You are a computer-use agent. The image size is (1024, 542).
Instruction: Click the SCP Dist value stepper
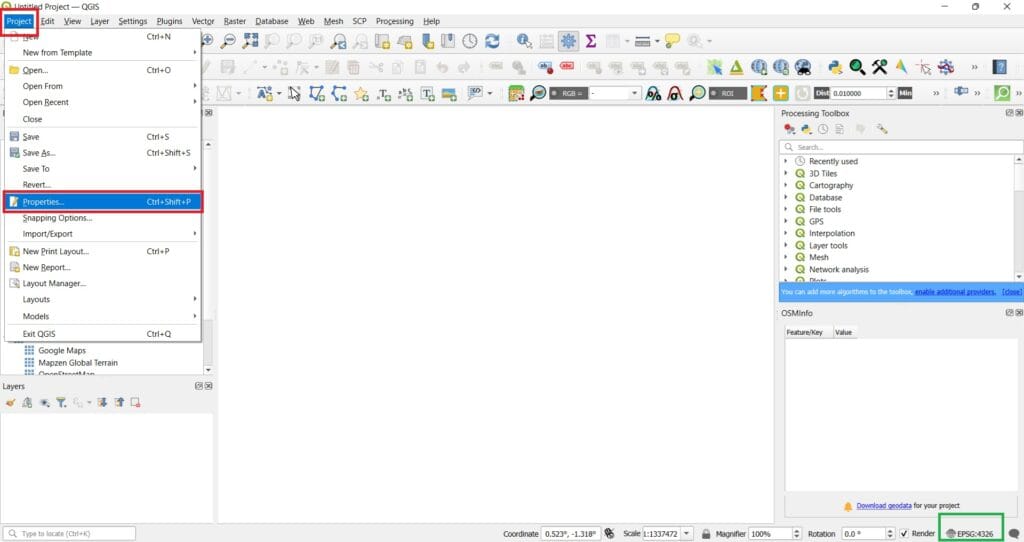(x=891, y=93)
